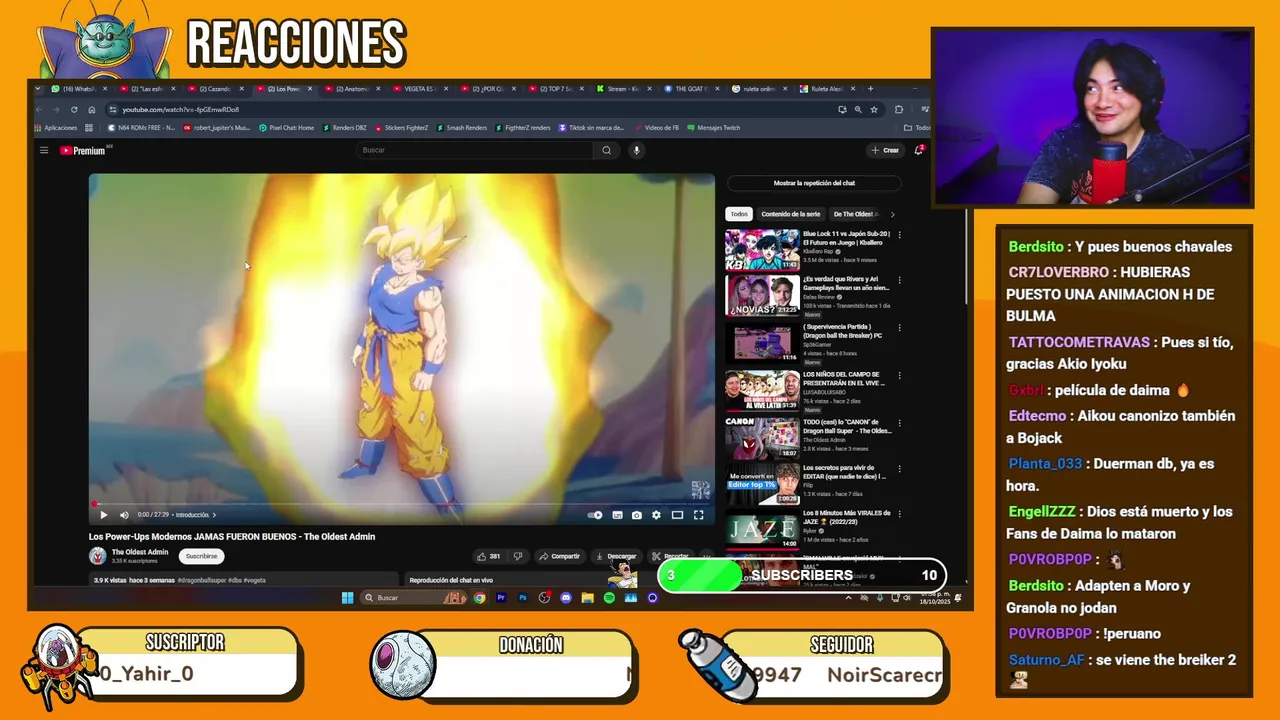1280x720 pixels.
Task: Open a new browser tab plus
Action: (870, 89)
